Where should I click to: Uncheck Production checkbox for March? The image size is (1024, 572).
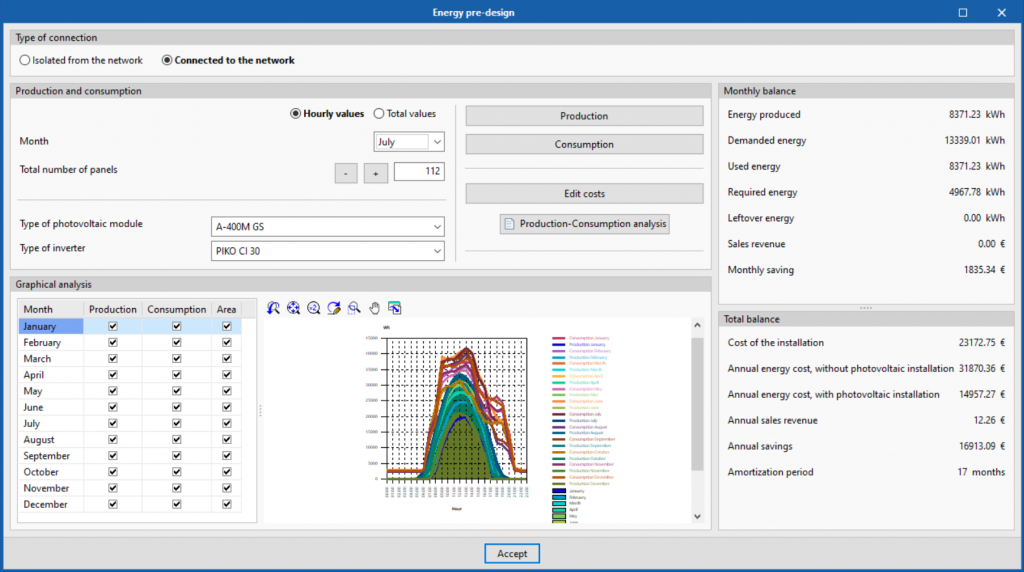point(113,359)
